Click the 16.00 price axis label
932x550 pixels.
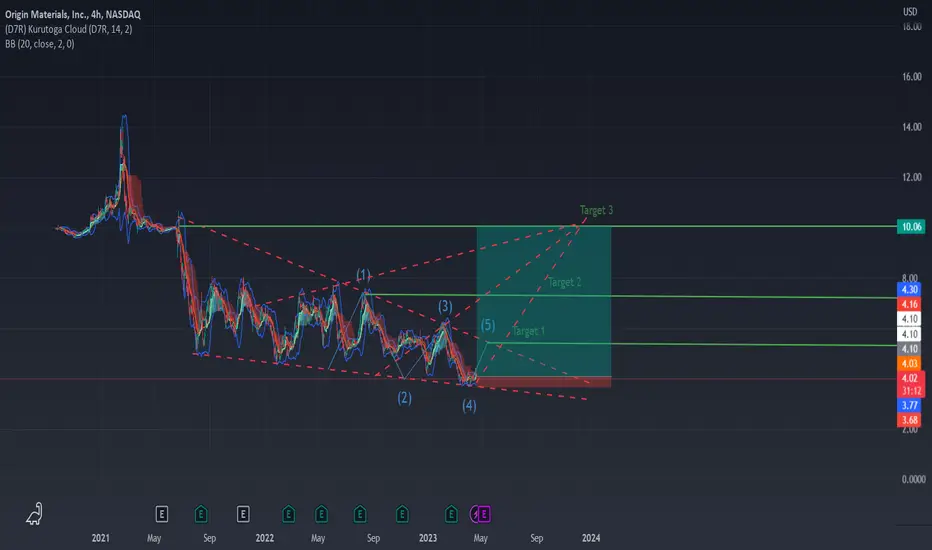click(912, 77)
